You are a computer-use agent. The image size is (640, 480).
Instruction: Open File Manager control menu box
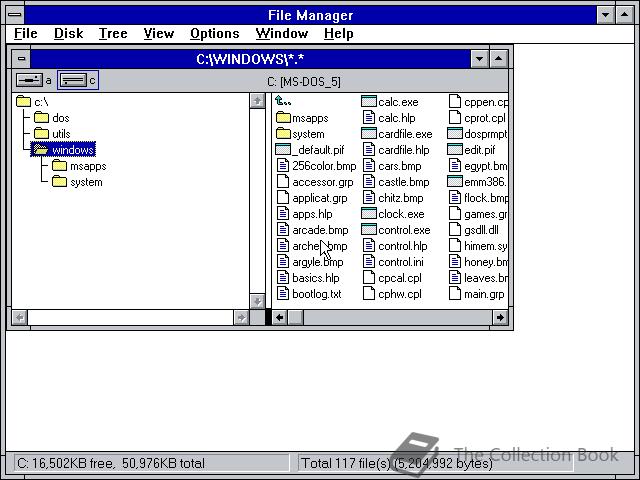(15, 15)
